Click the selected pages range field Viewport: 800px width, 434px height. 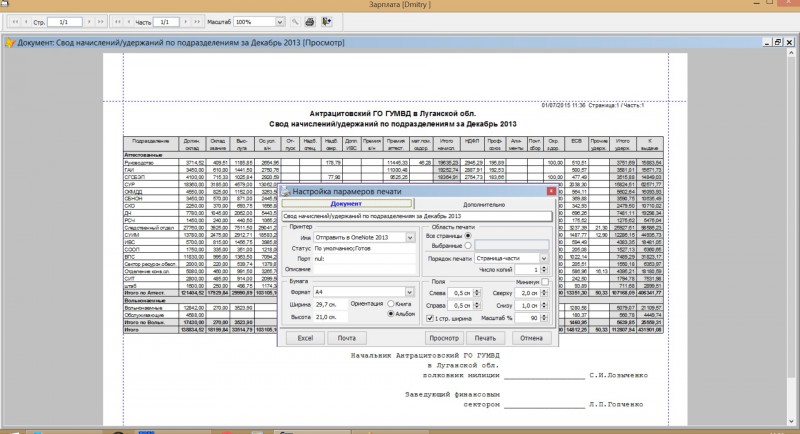(x=512, y=246)
